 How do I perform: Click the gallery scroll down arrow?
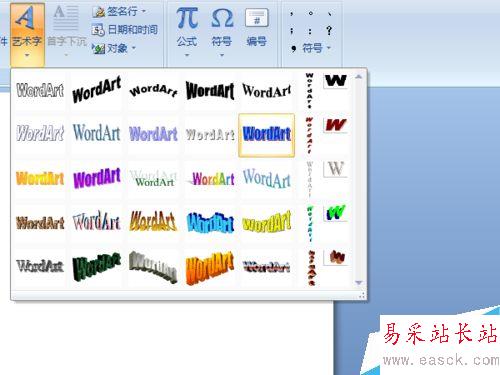pyautogui.click(x=359, y=283)
